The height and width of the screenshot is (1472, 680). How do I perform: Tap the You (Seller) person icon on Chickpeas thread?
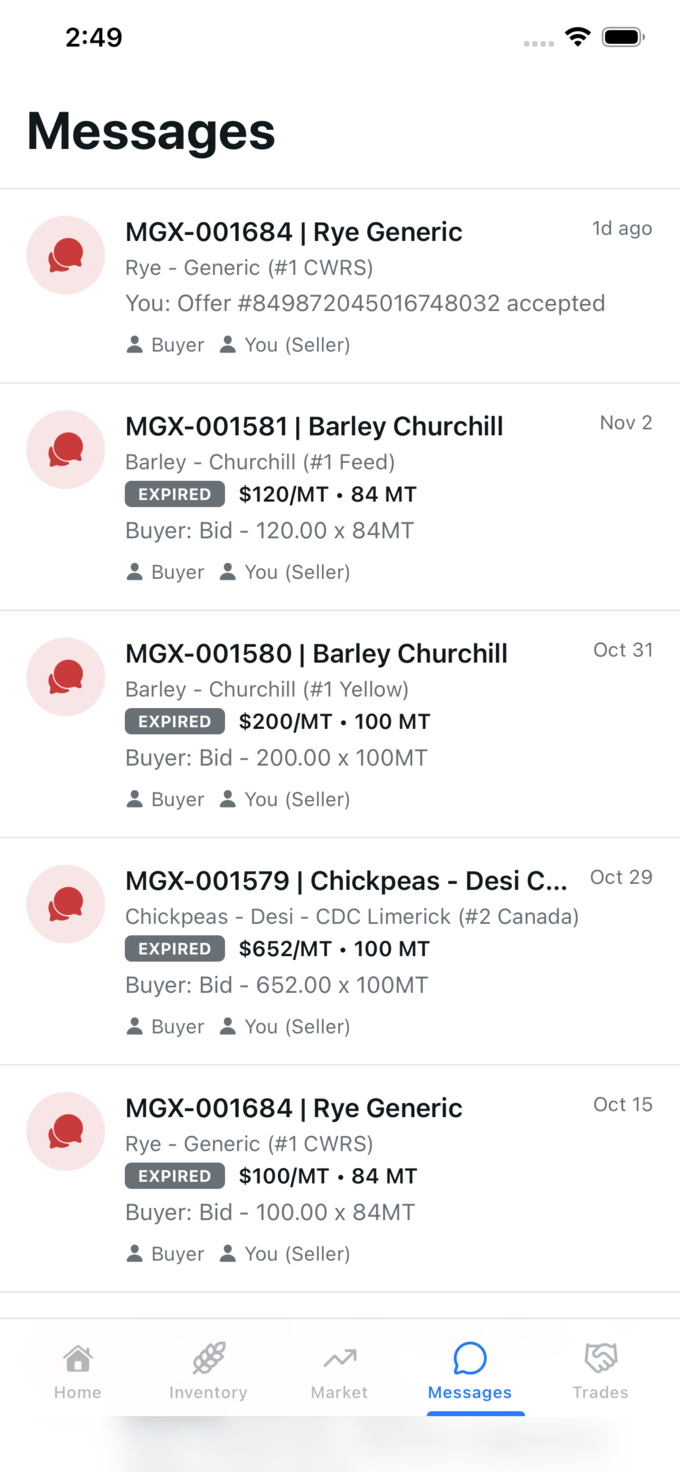coord(227,1026)
